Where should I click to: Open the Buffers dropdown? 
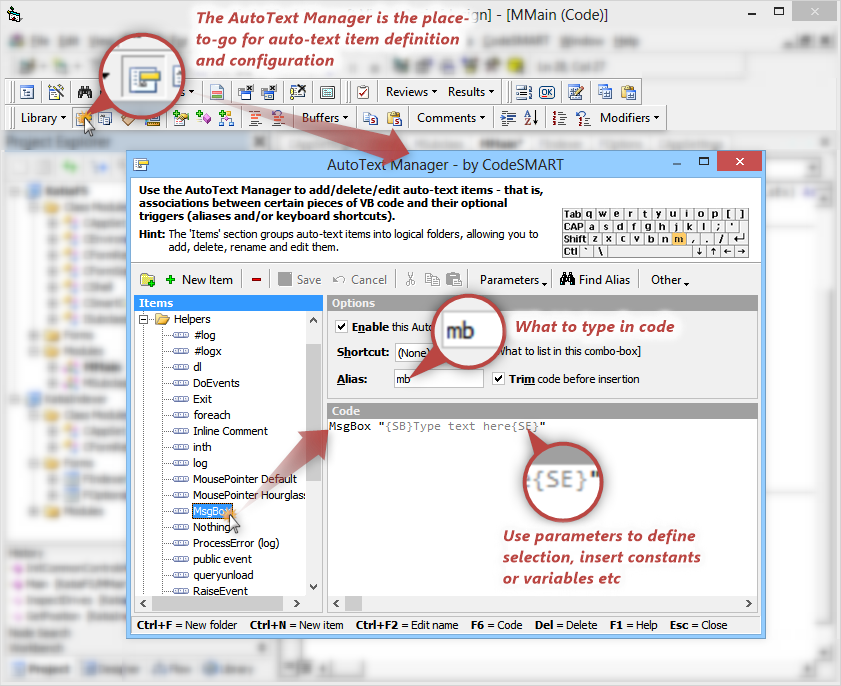click(x=325, y=118)
